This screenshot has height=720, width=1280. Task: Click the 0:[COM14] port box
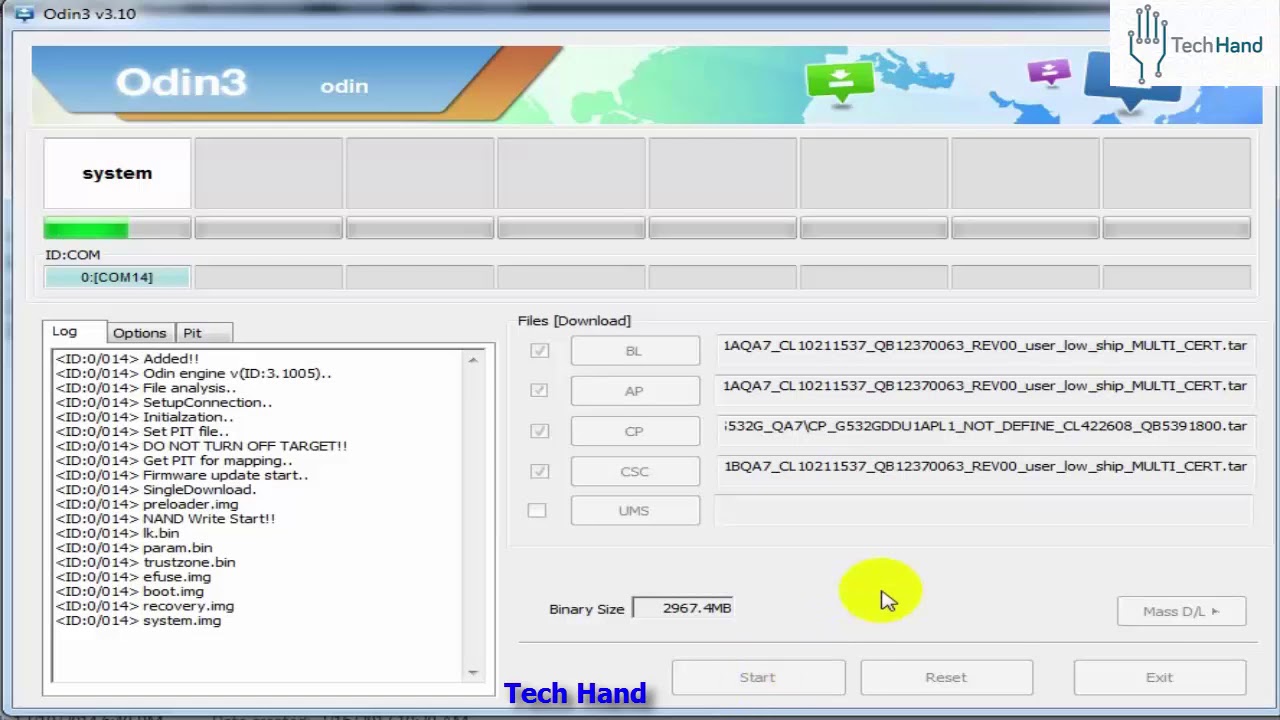click(x=117, y=277)
